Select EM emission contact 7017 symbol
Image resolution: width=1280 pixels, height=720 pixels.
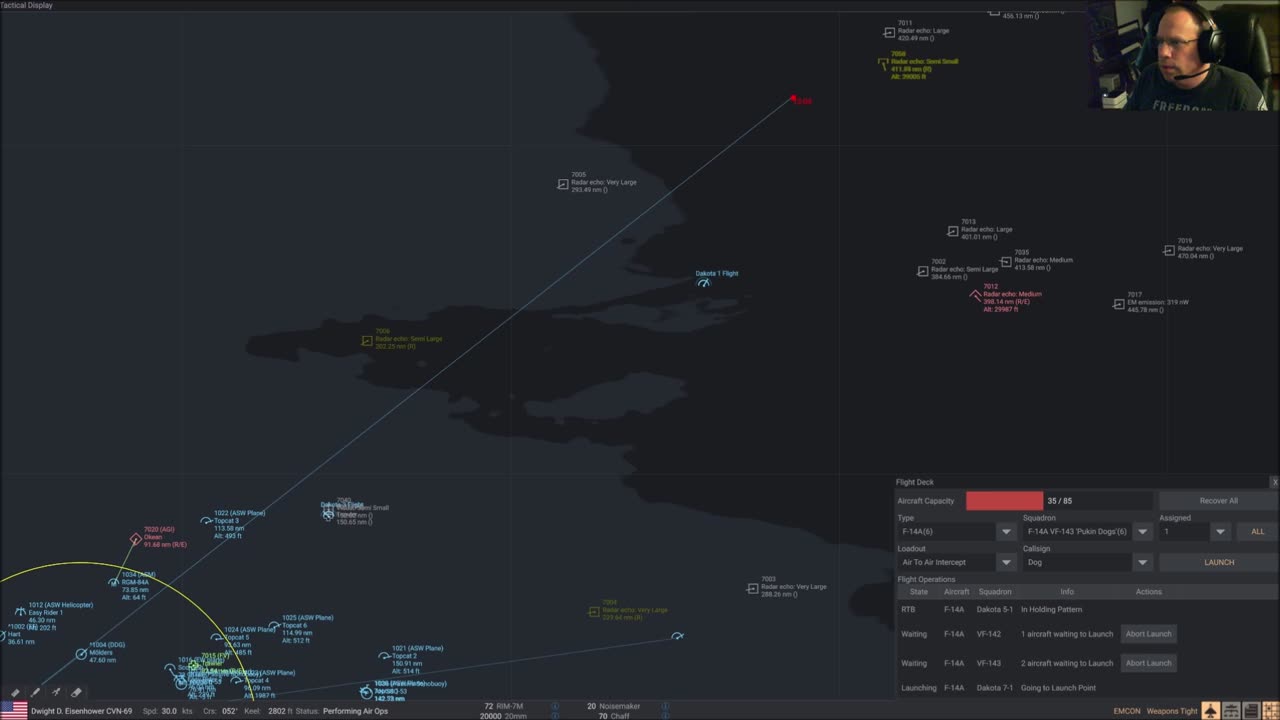tap(1119, 304)
